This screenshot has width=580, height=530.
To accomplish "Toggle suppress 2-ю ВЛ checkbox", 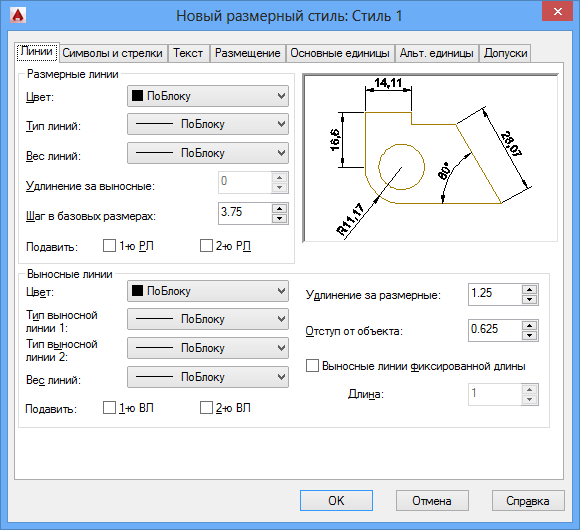I will pyautogui.click(x=206, y=408).
